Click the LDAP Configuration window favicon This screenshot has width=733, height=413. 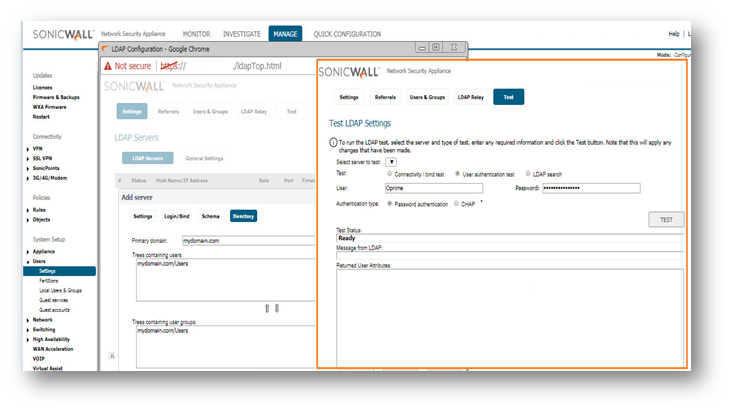point(104,47)
